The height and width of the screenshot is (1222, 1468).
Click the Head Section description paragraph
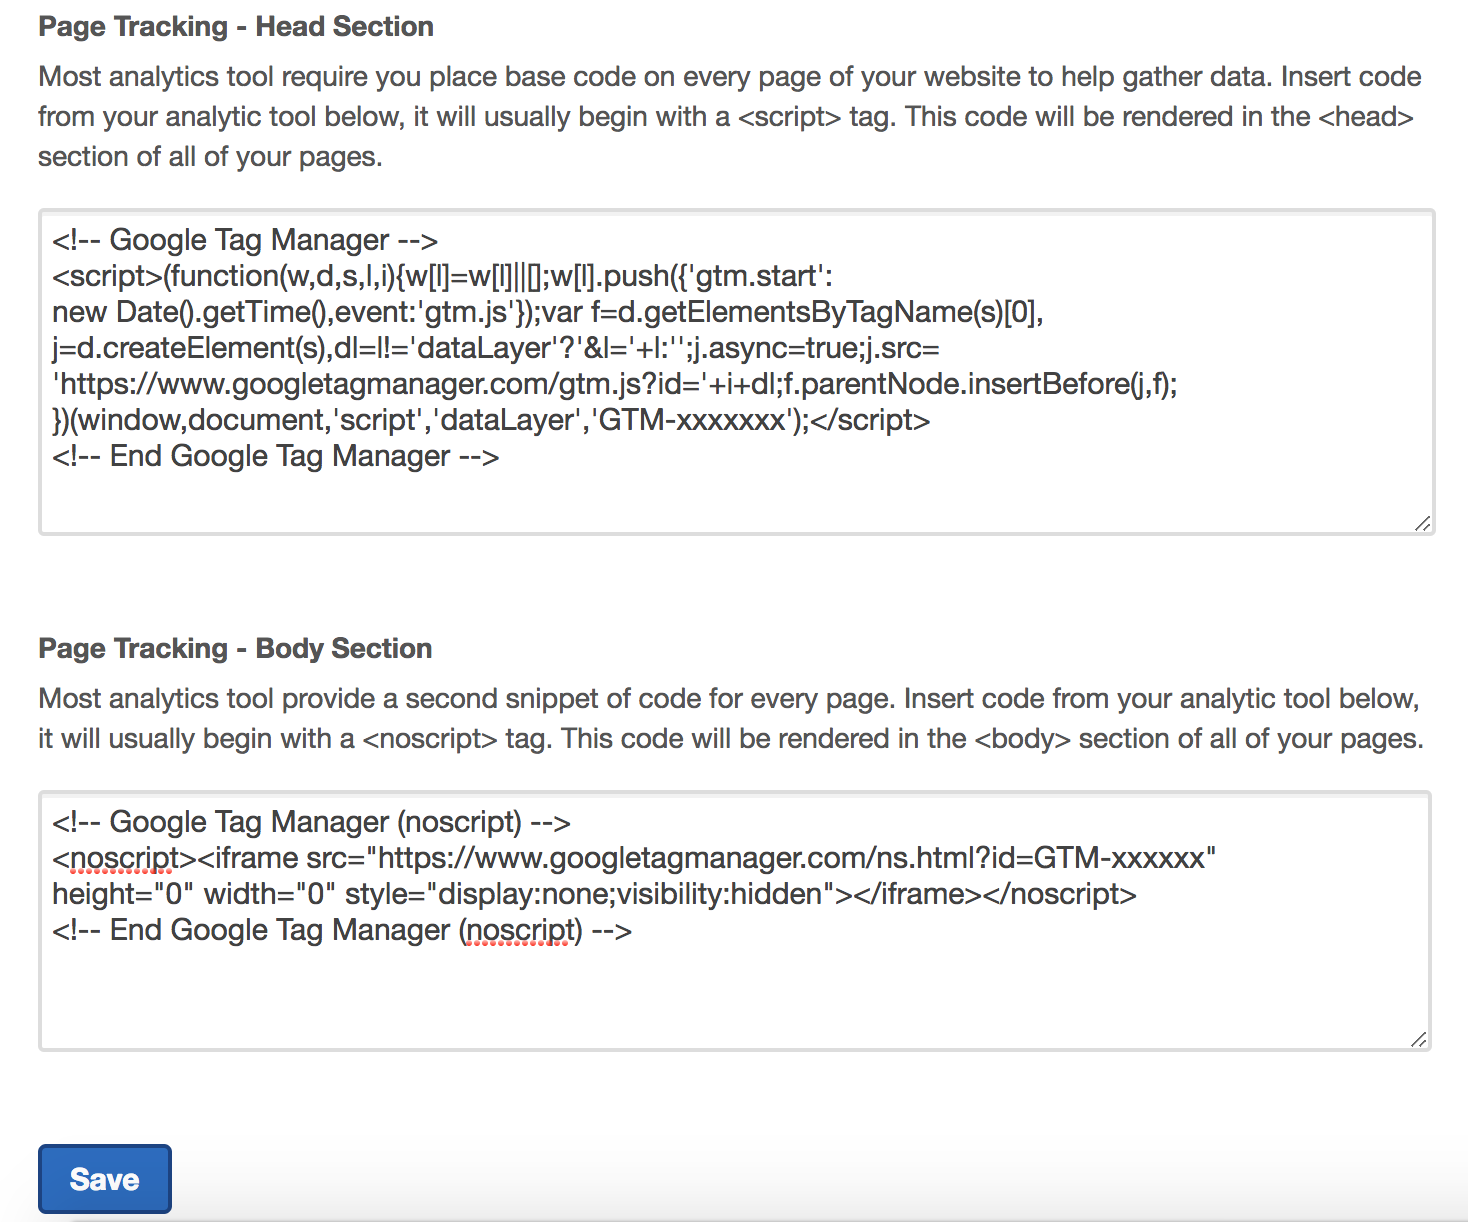point(730,117)
